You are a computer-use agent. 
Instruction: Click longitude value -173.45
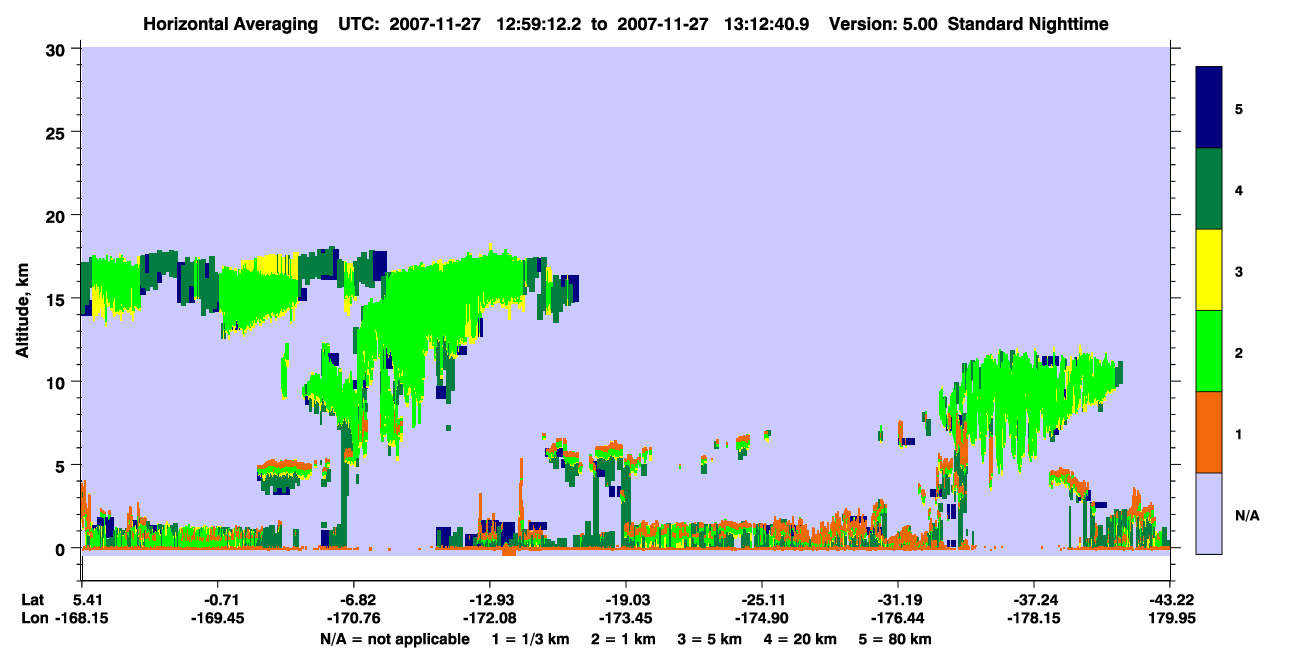coord(626,618)
